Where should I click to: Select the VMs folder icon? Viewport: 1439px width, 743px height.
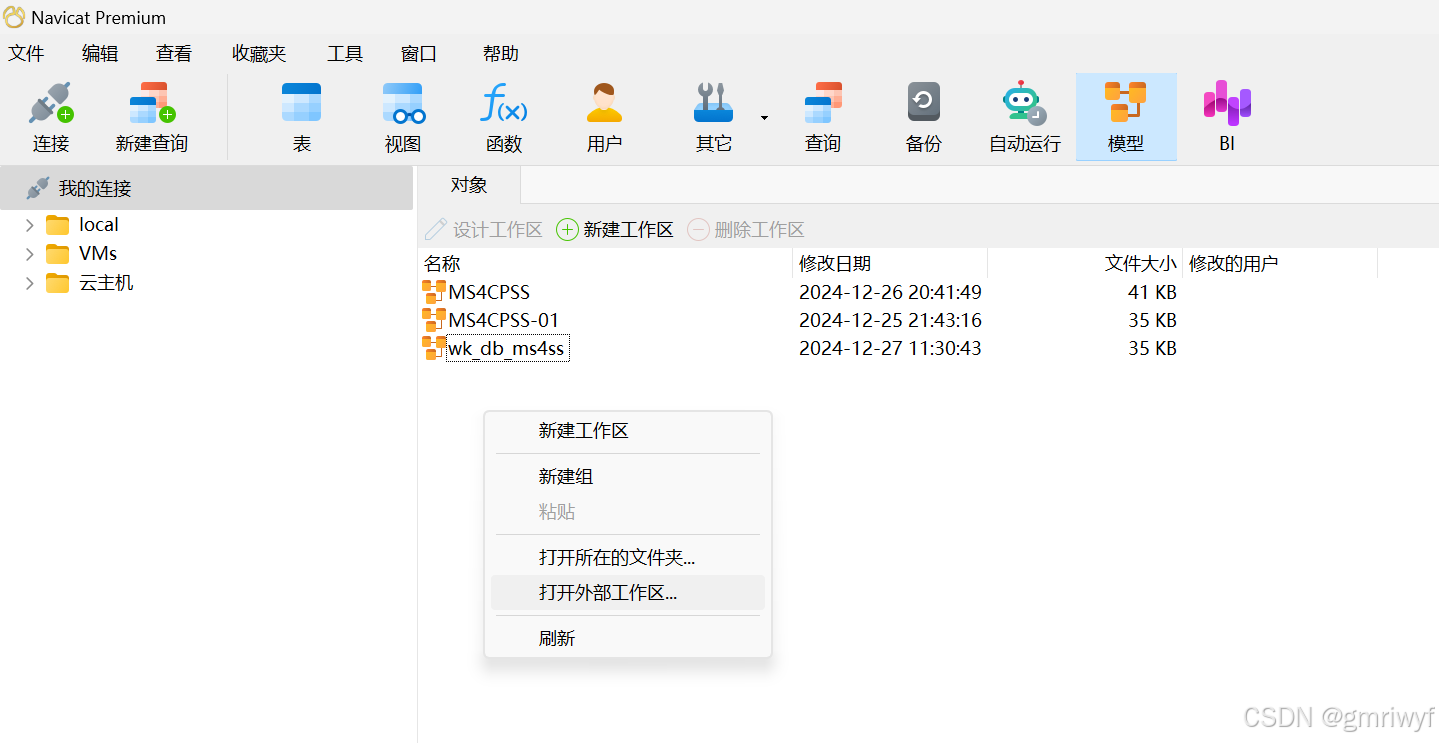(58, 254)
